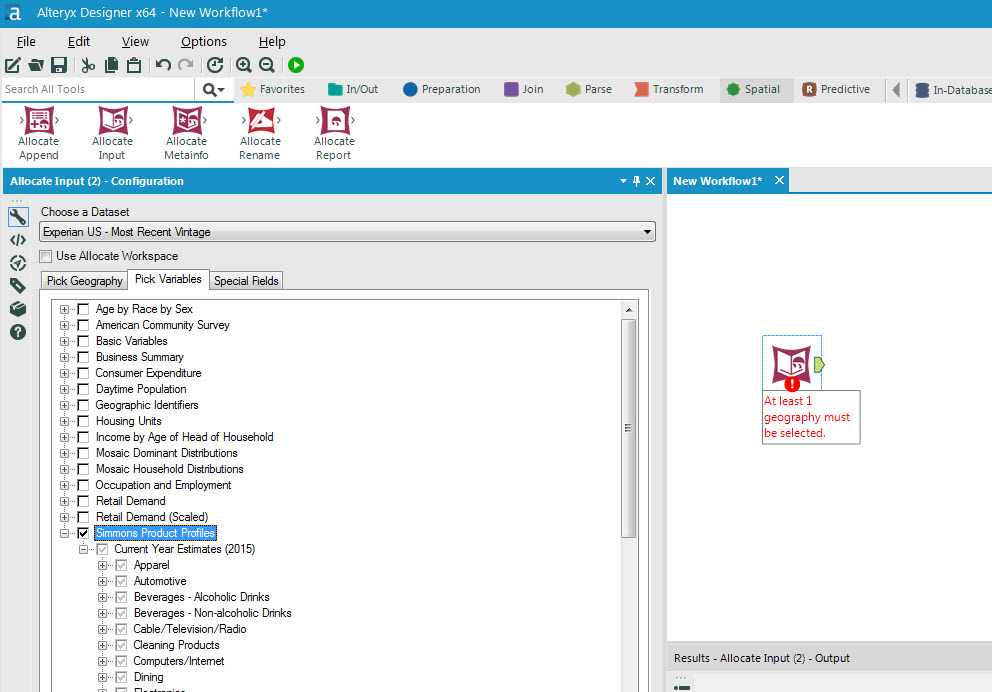Click the refresh toolbar icon
The width and height of the screenshot is (992, 692).
point(215,65)
